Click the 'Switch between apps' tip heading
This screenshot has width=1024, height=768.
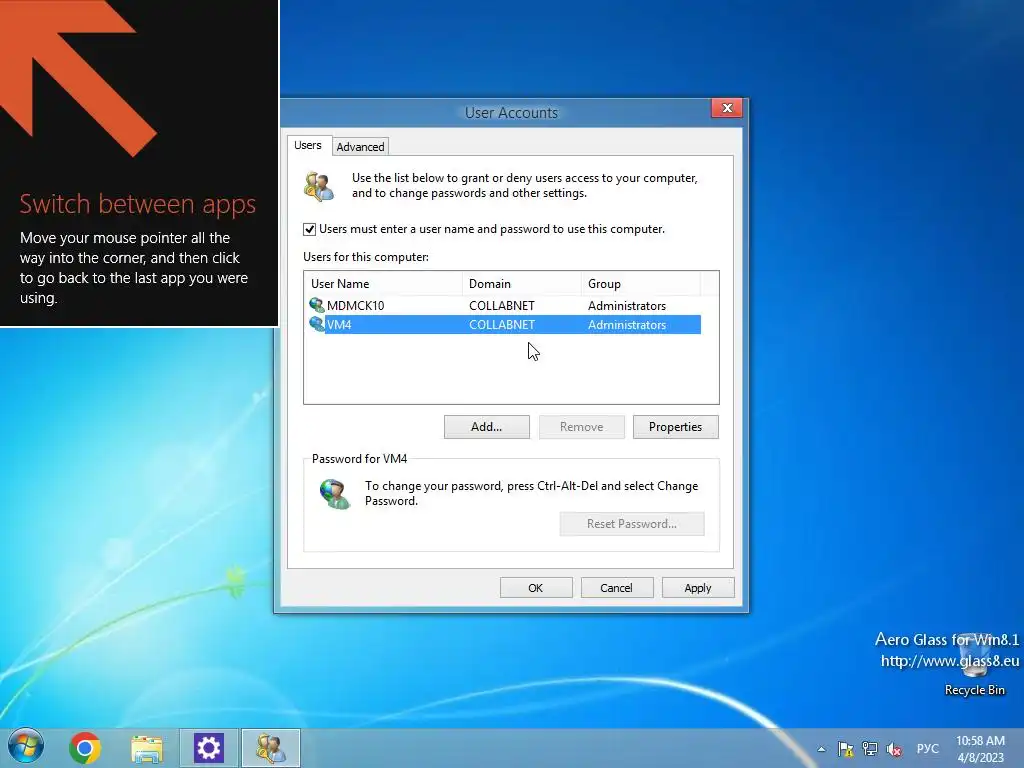[x=138, y=204]
